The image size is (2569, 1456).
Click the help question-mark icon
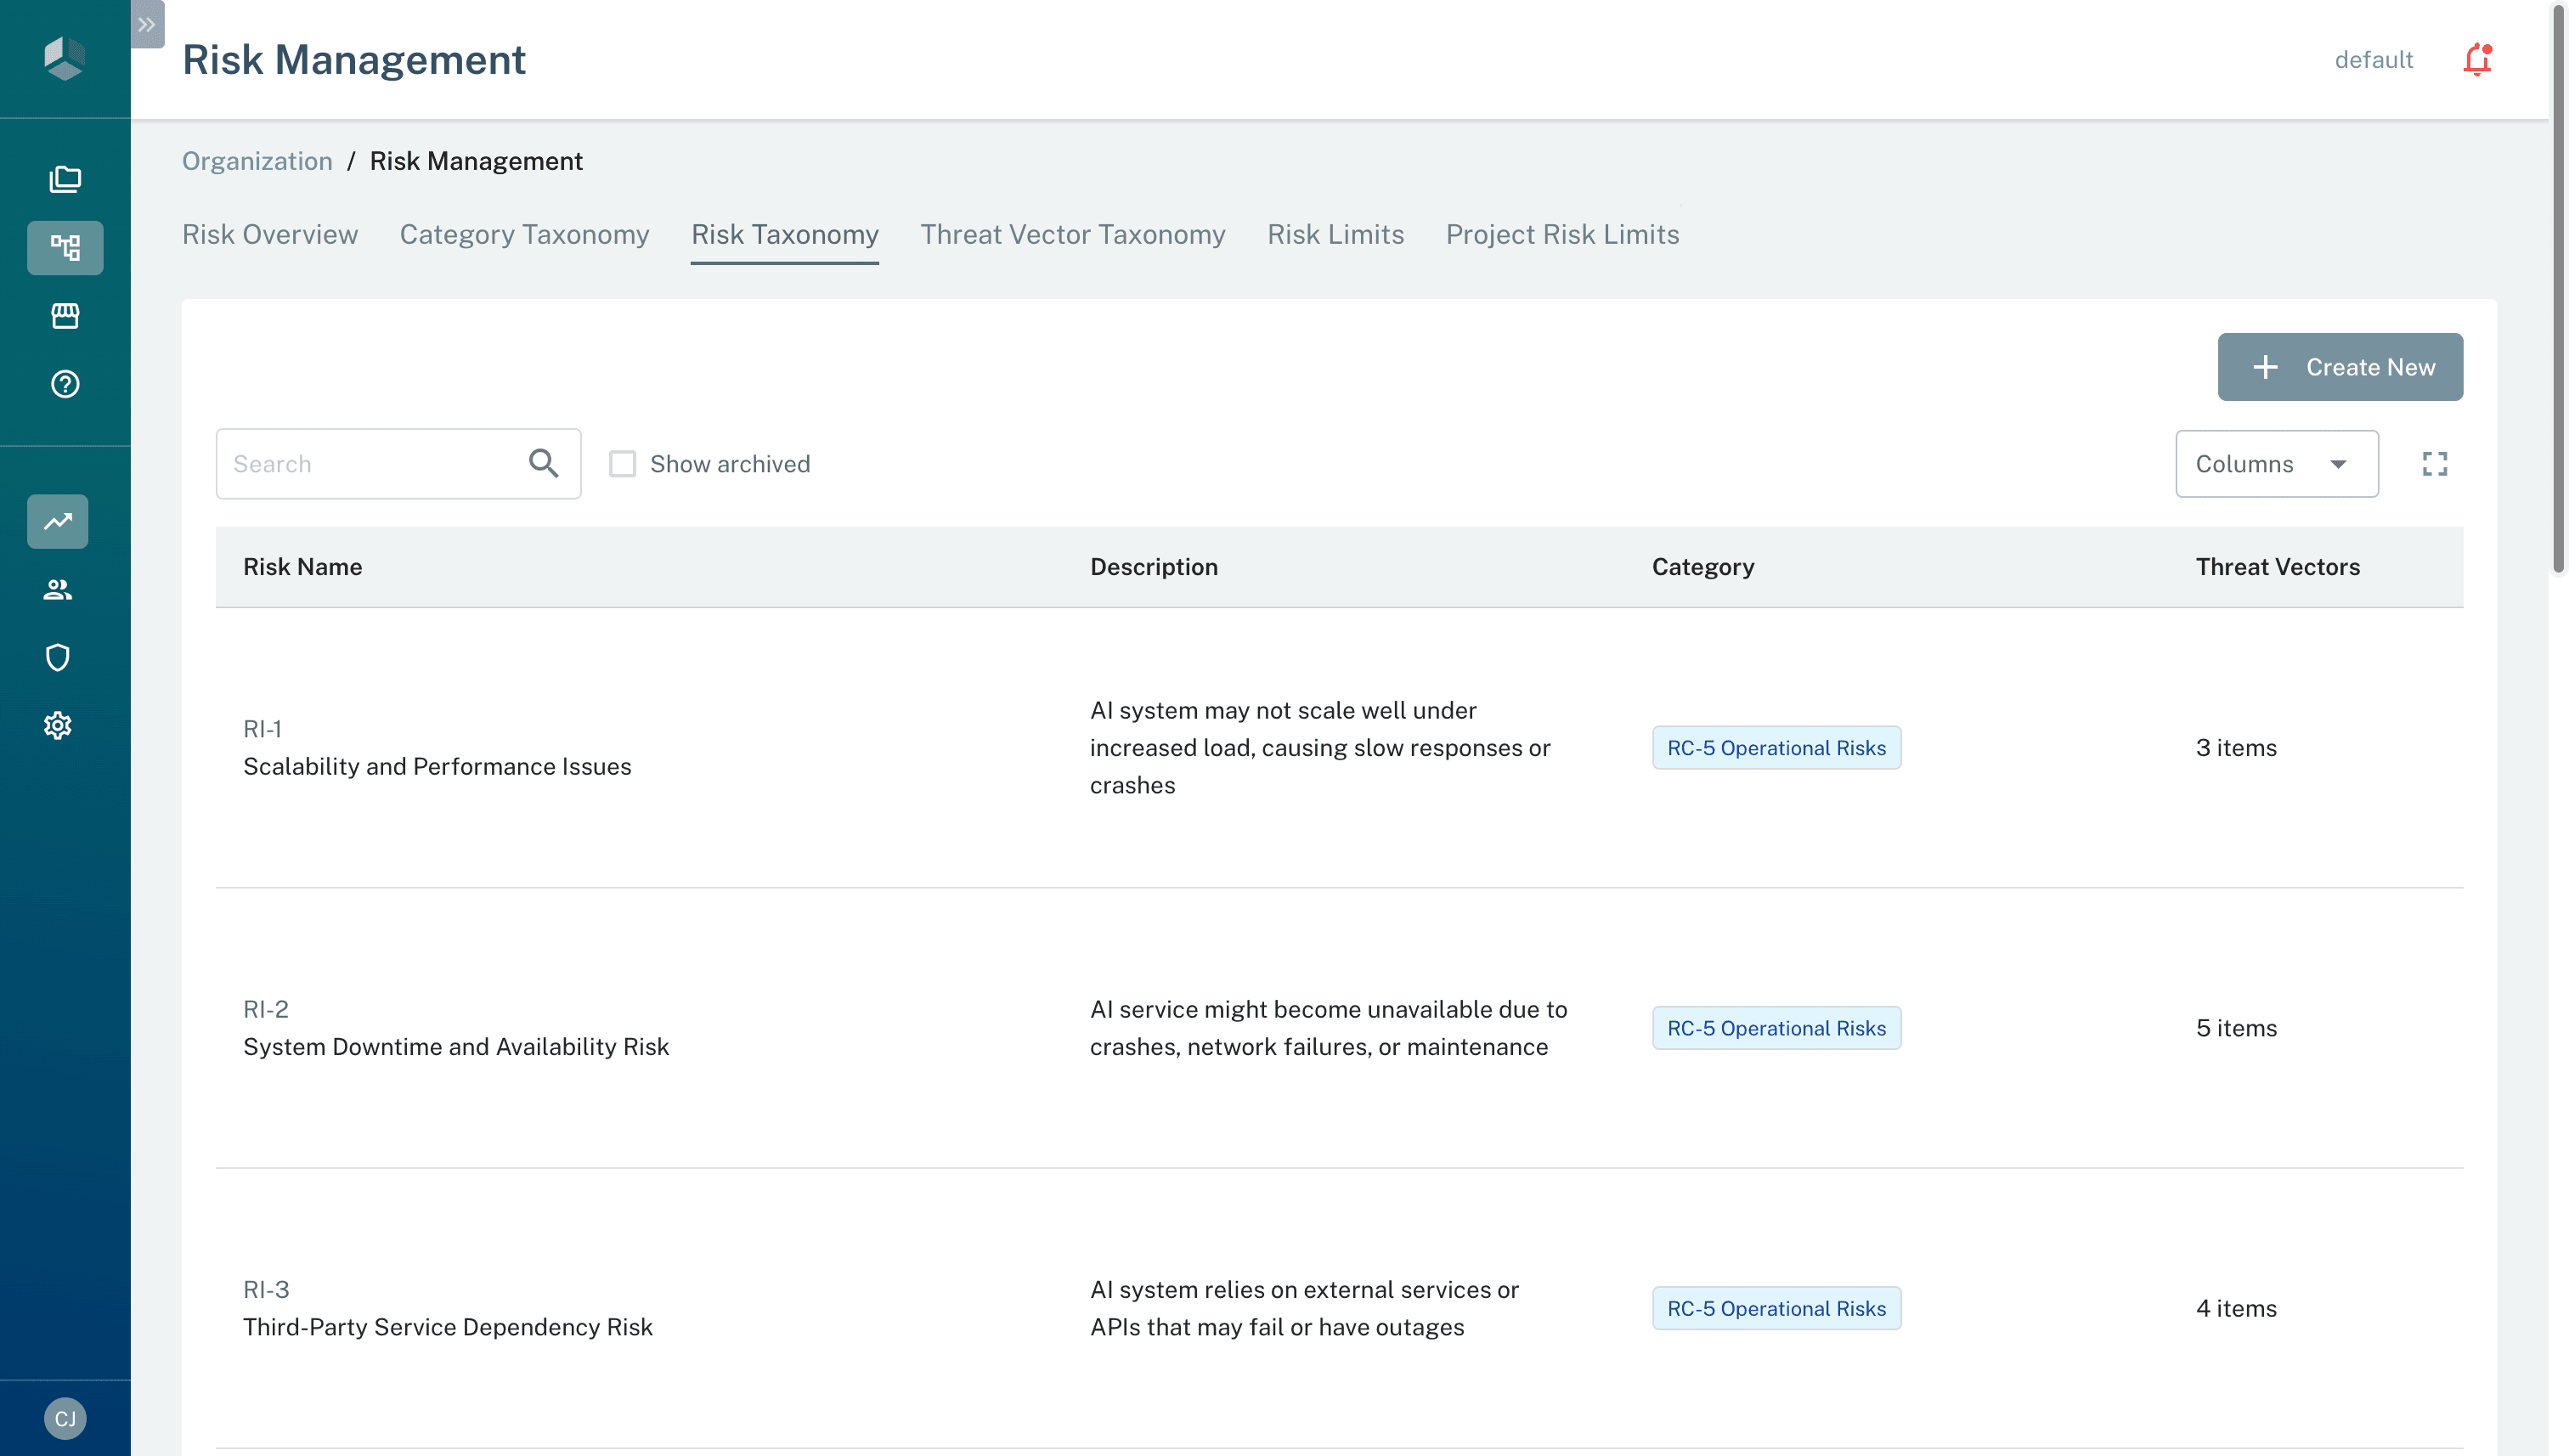click(65, 384)
